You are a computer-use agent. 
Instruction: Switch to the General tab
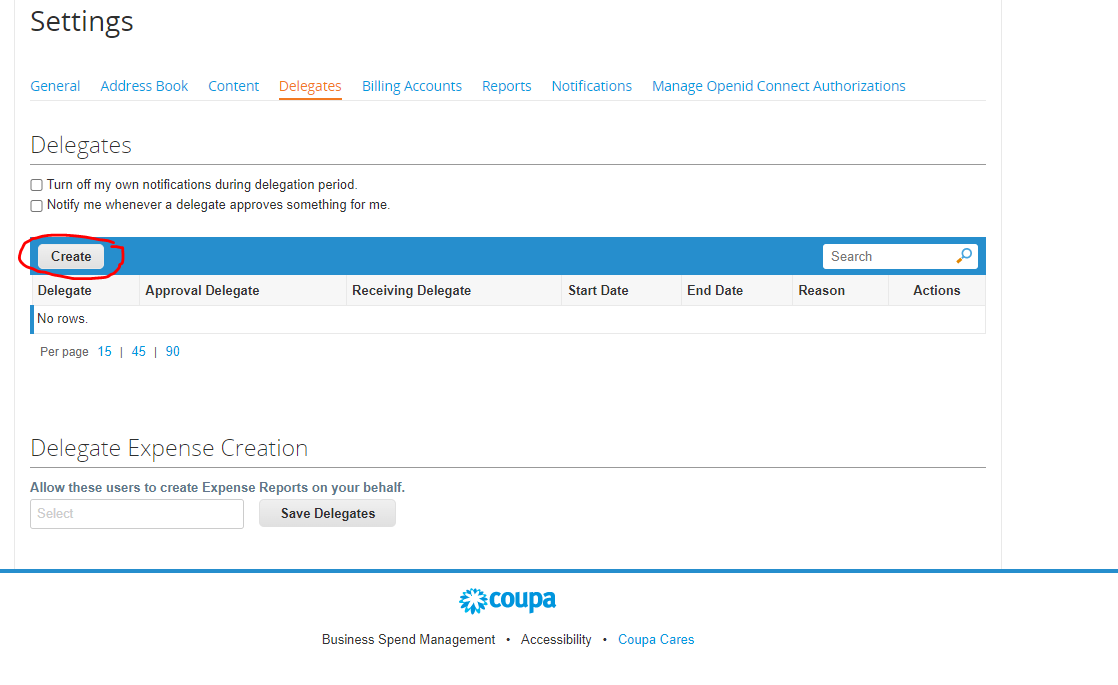coord(55,86)
